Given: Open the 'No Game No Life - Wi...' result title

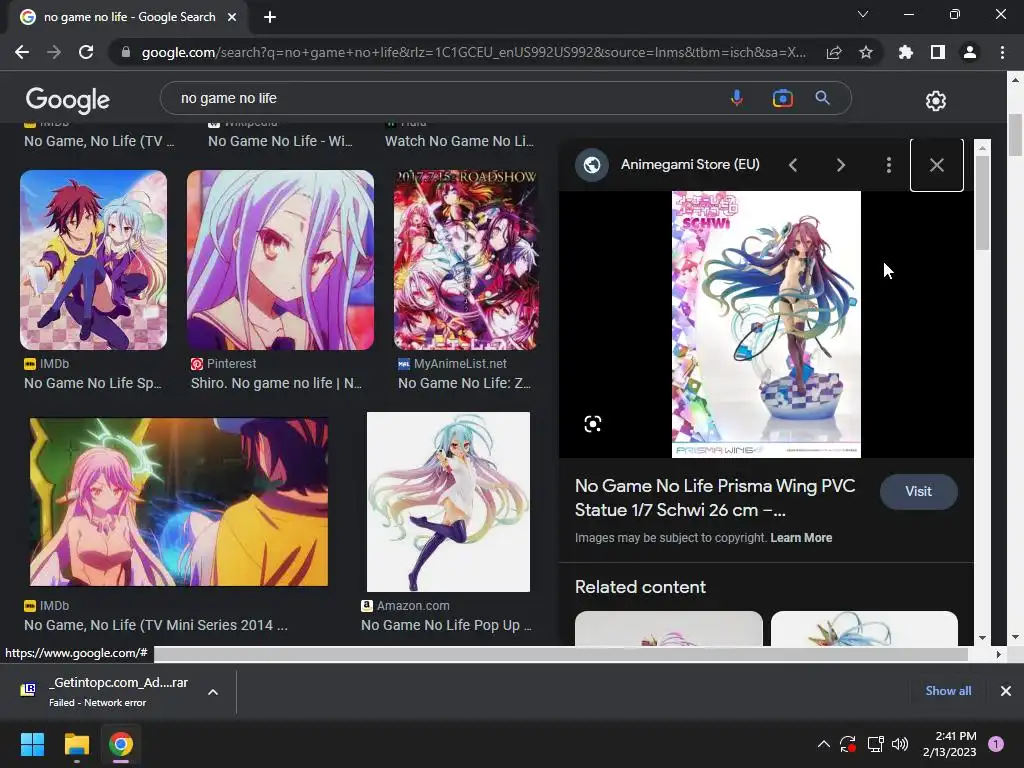Looking at the screenshot, I should [280, 141].
